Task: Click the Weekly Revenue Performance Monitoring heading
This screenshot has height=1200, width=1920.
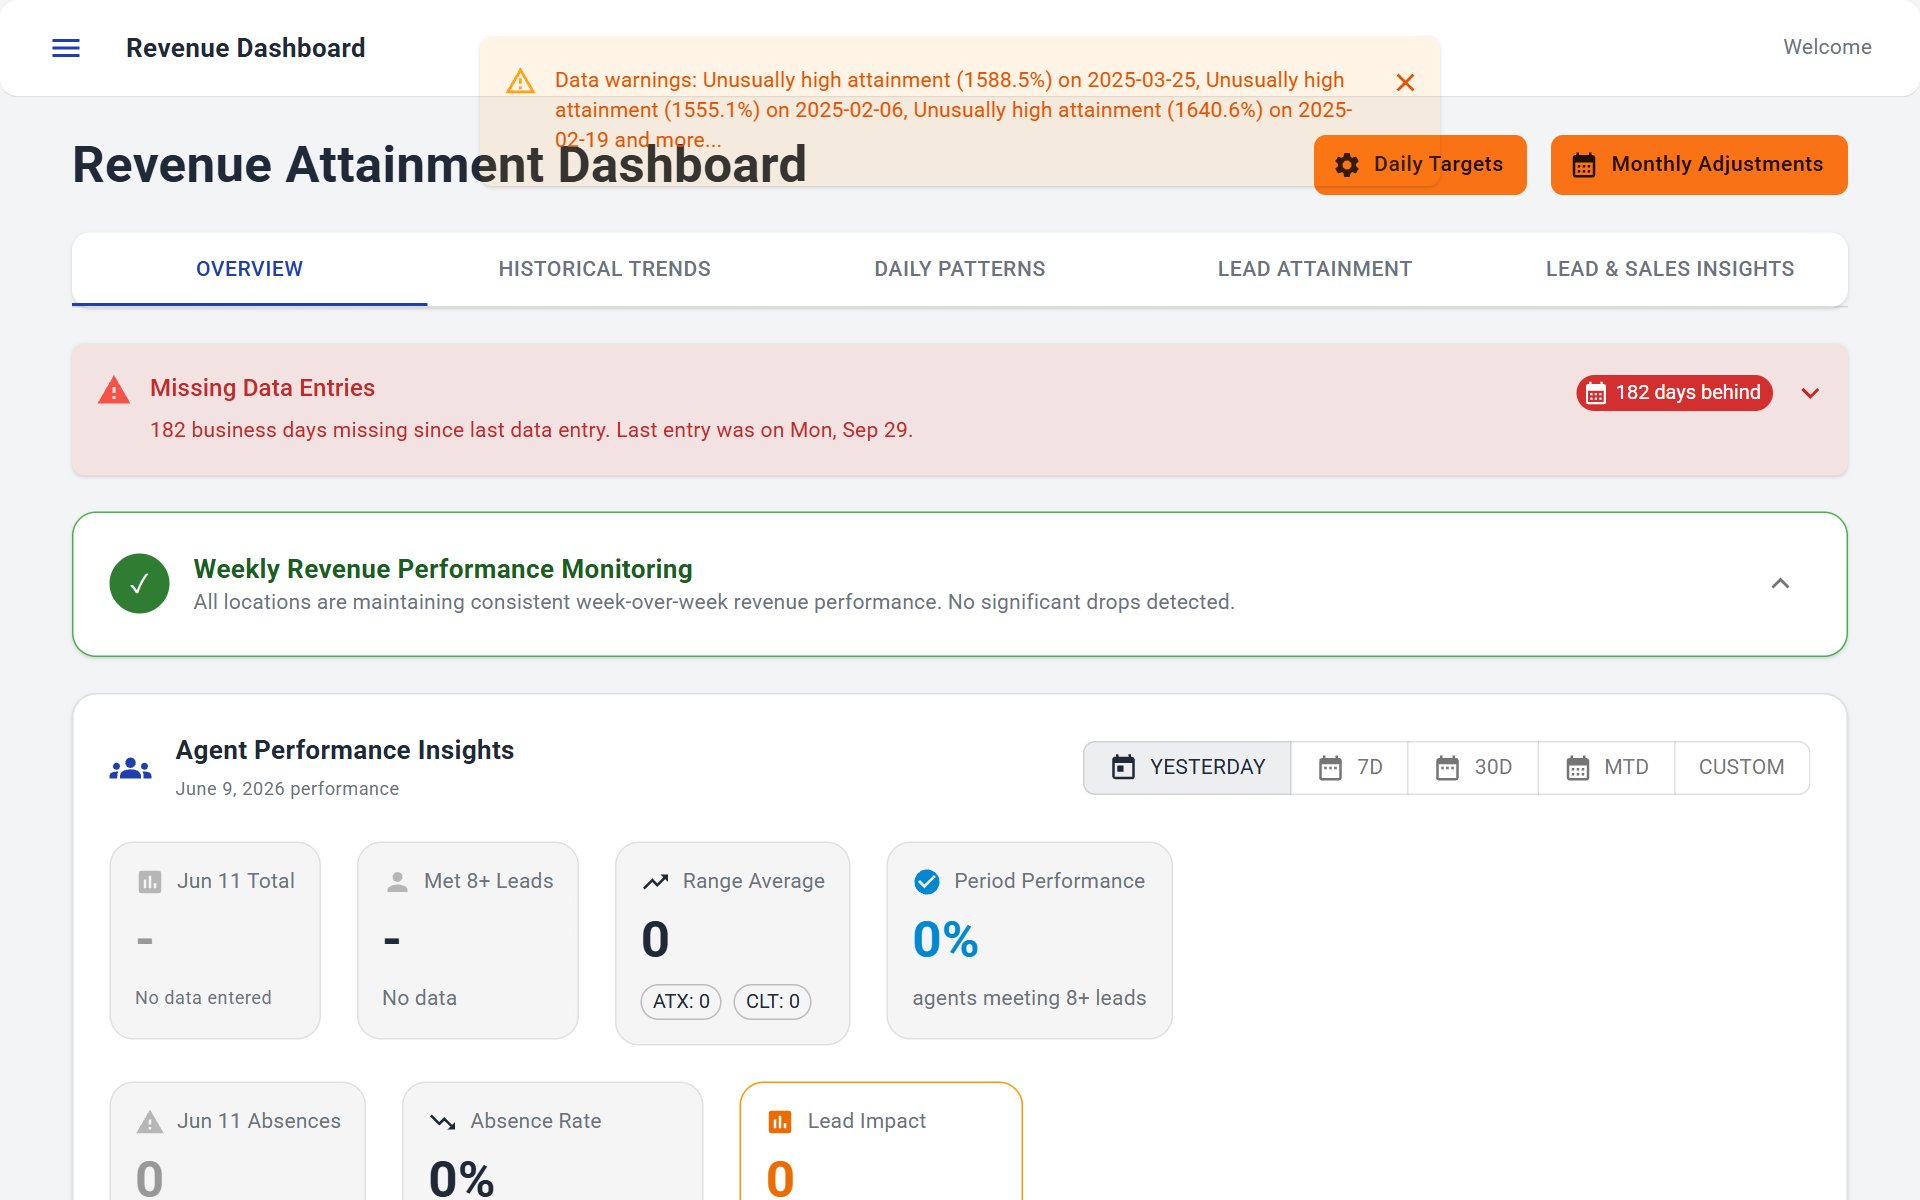Action: (443, 569)
